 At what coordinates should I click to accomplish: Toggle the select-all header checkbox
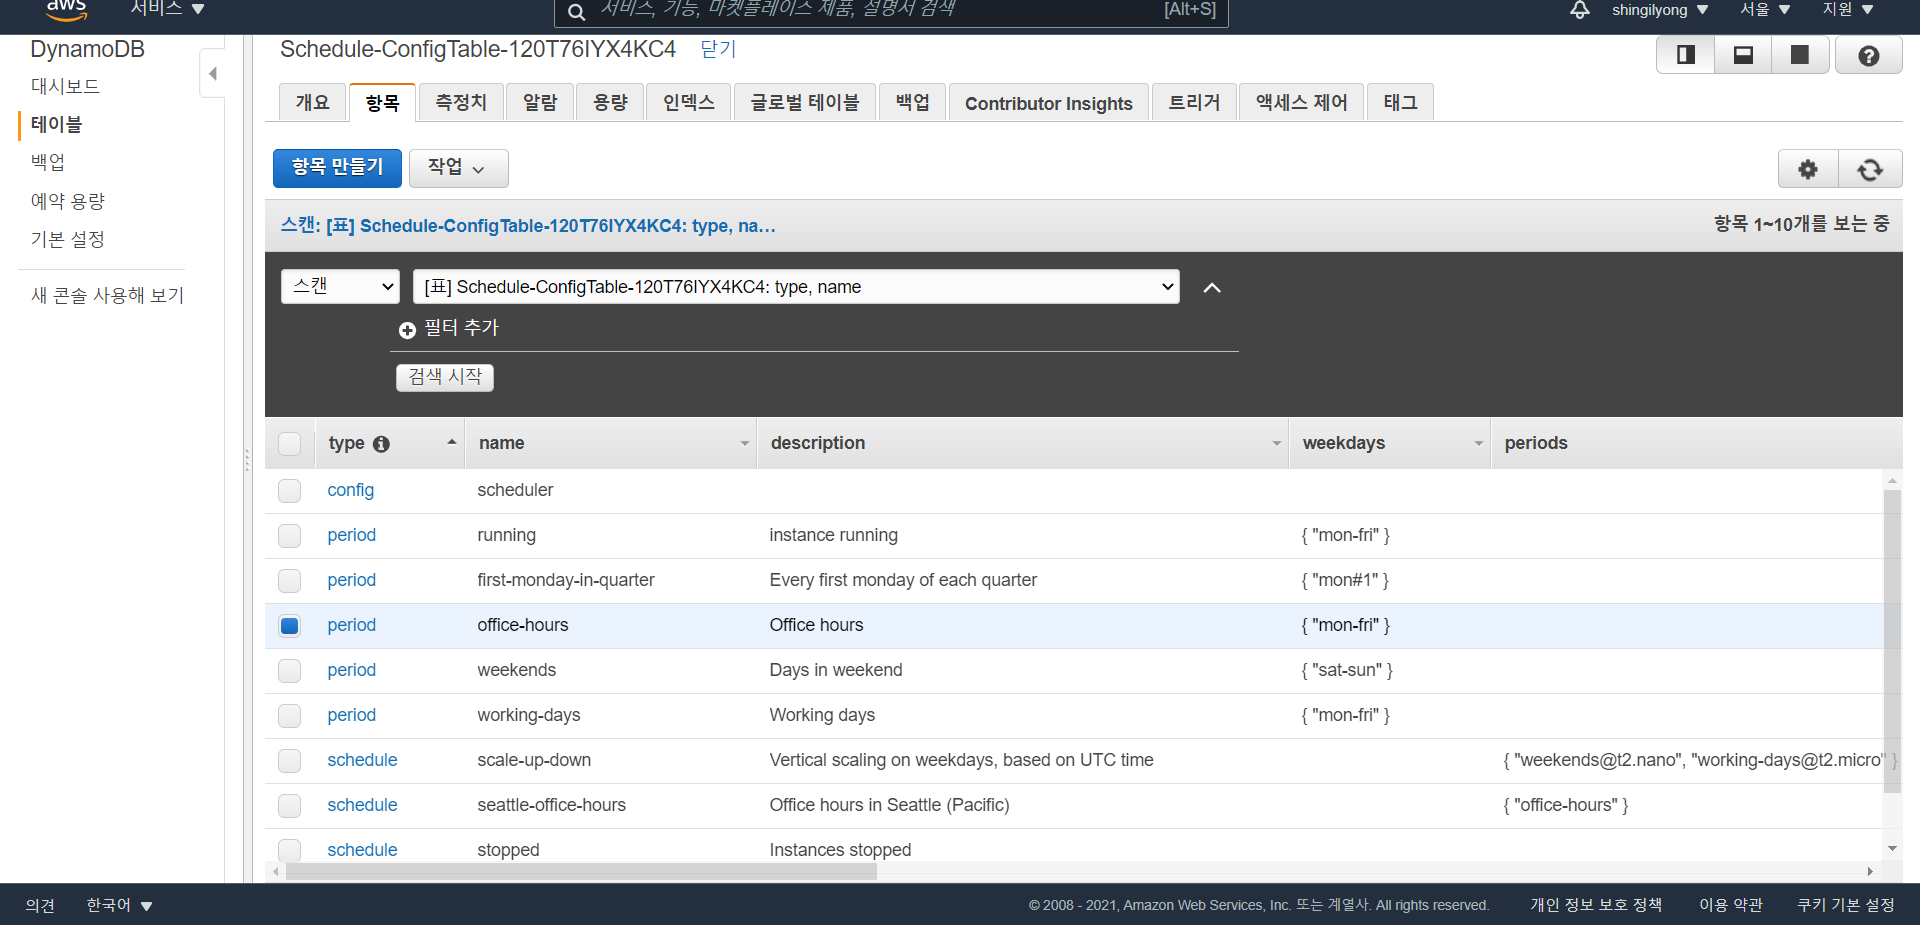point(290,444)
